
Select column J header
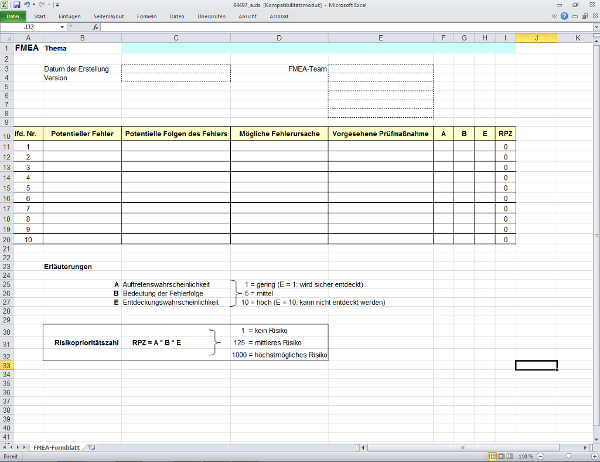(x=537, y=37)
